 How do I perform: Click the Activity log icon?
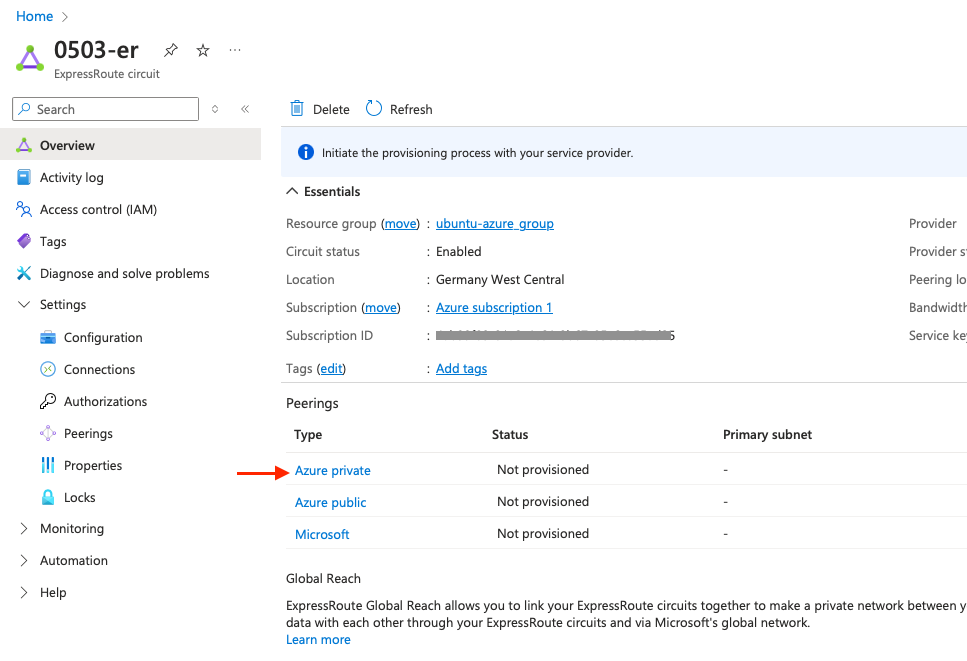point(24,178)
